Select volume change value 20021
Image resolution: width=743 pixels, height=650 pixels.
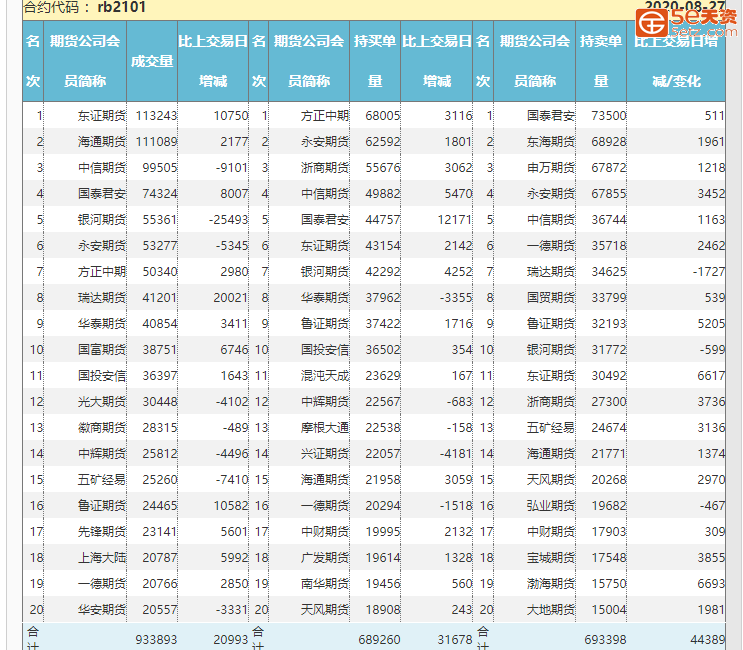coord(231,298)
